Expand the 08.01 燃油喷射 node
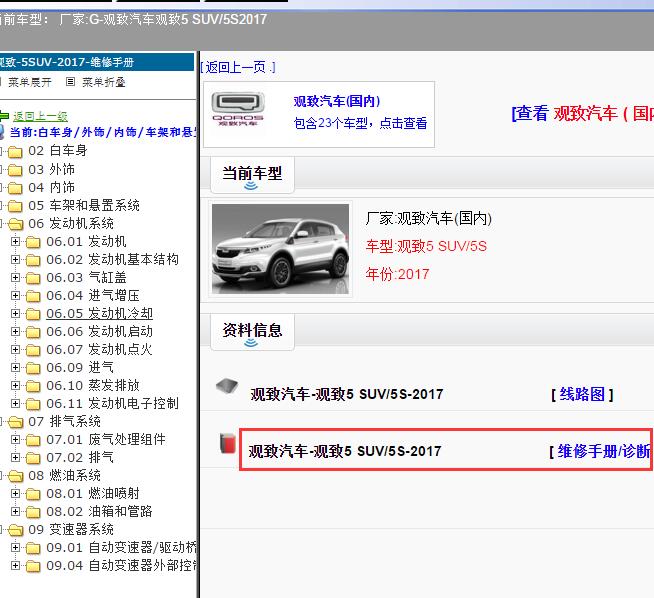The width and height of the screenshot is (654, 598). (15, 493)
